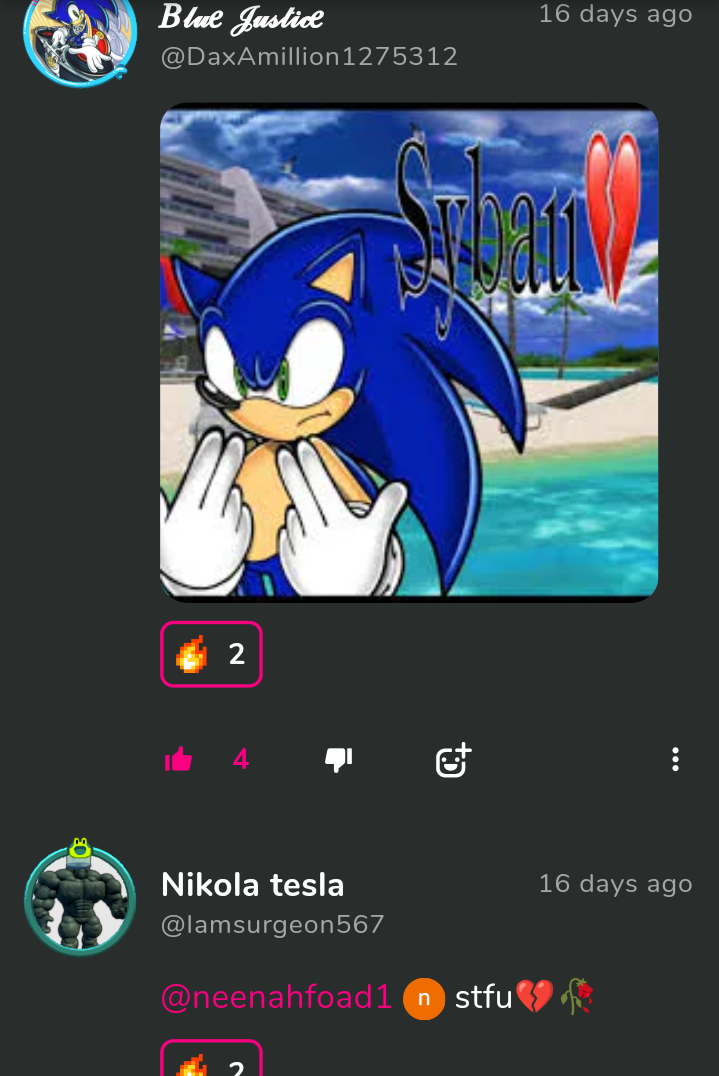This screenshot has height=1076, width=719.
Task: Tap the orange n avatar badge
Action: point(424,998)
